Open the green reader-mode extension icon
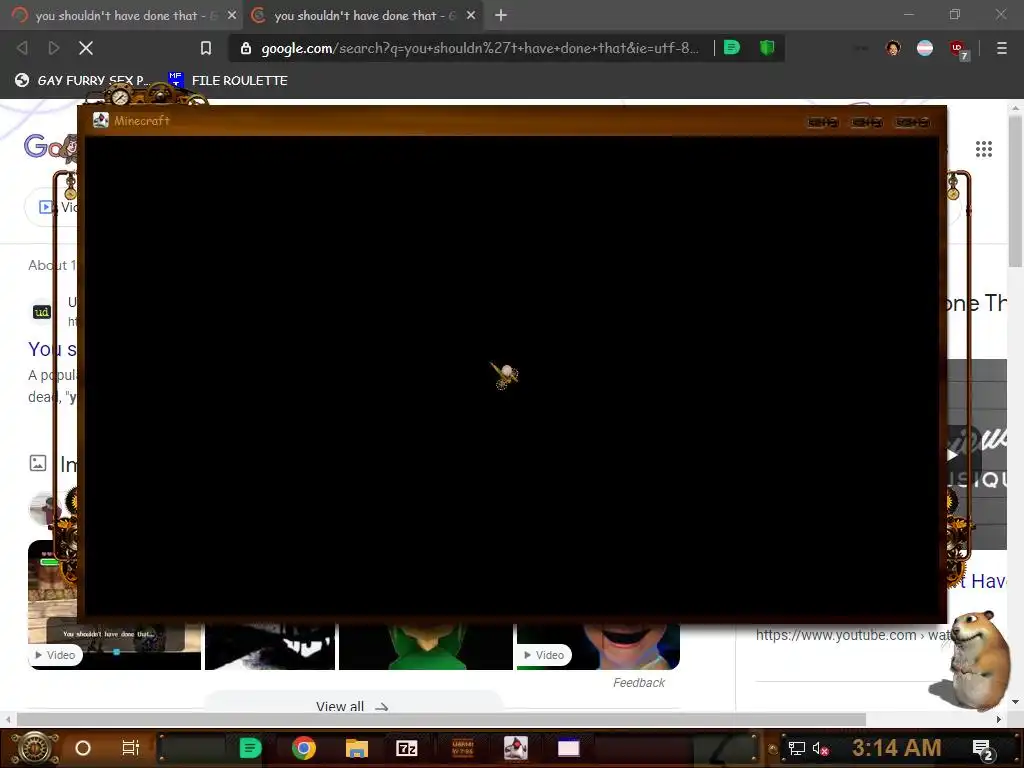Image resolution: width=1024 pixels, height=768 pixels. tap(732, 48)
